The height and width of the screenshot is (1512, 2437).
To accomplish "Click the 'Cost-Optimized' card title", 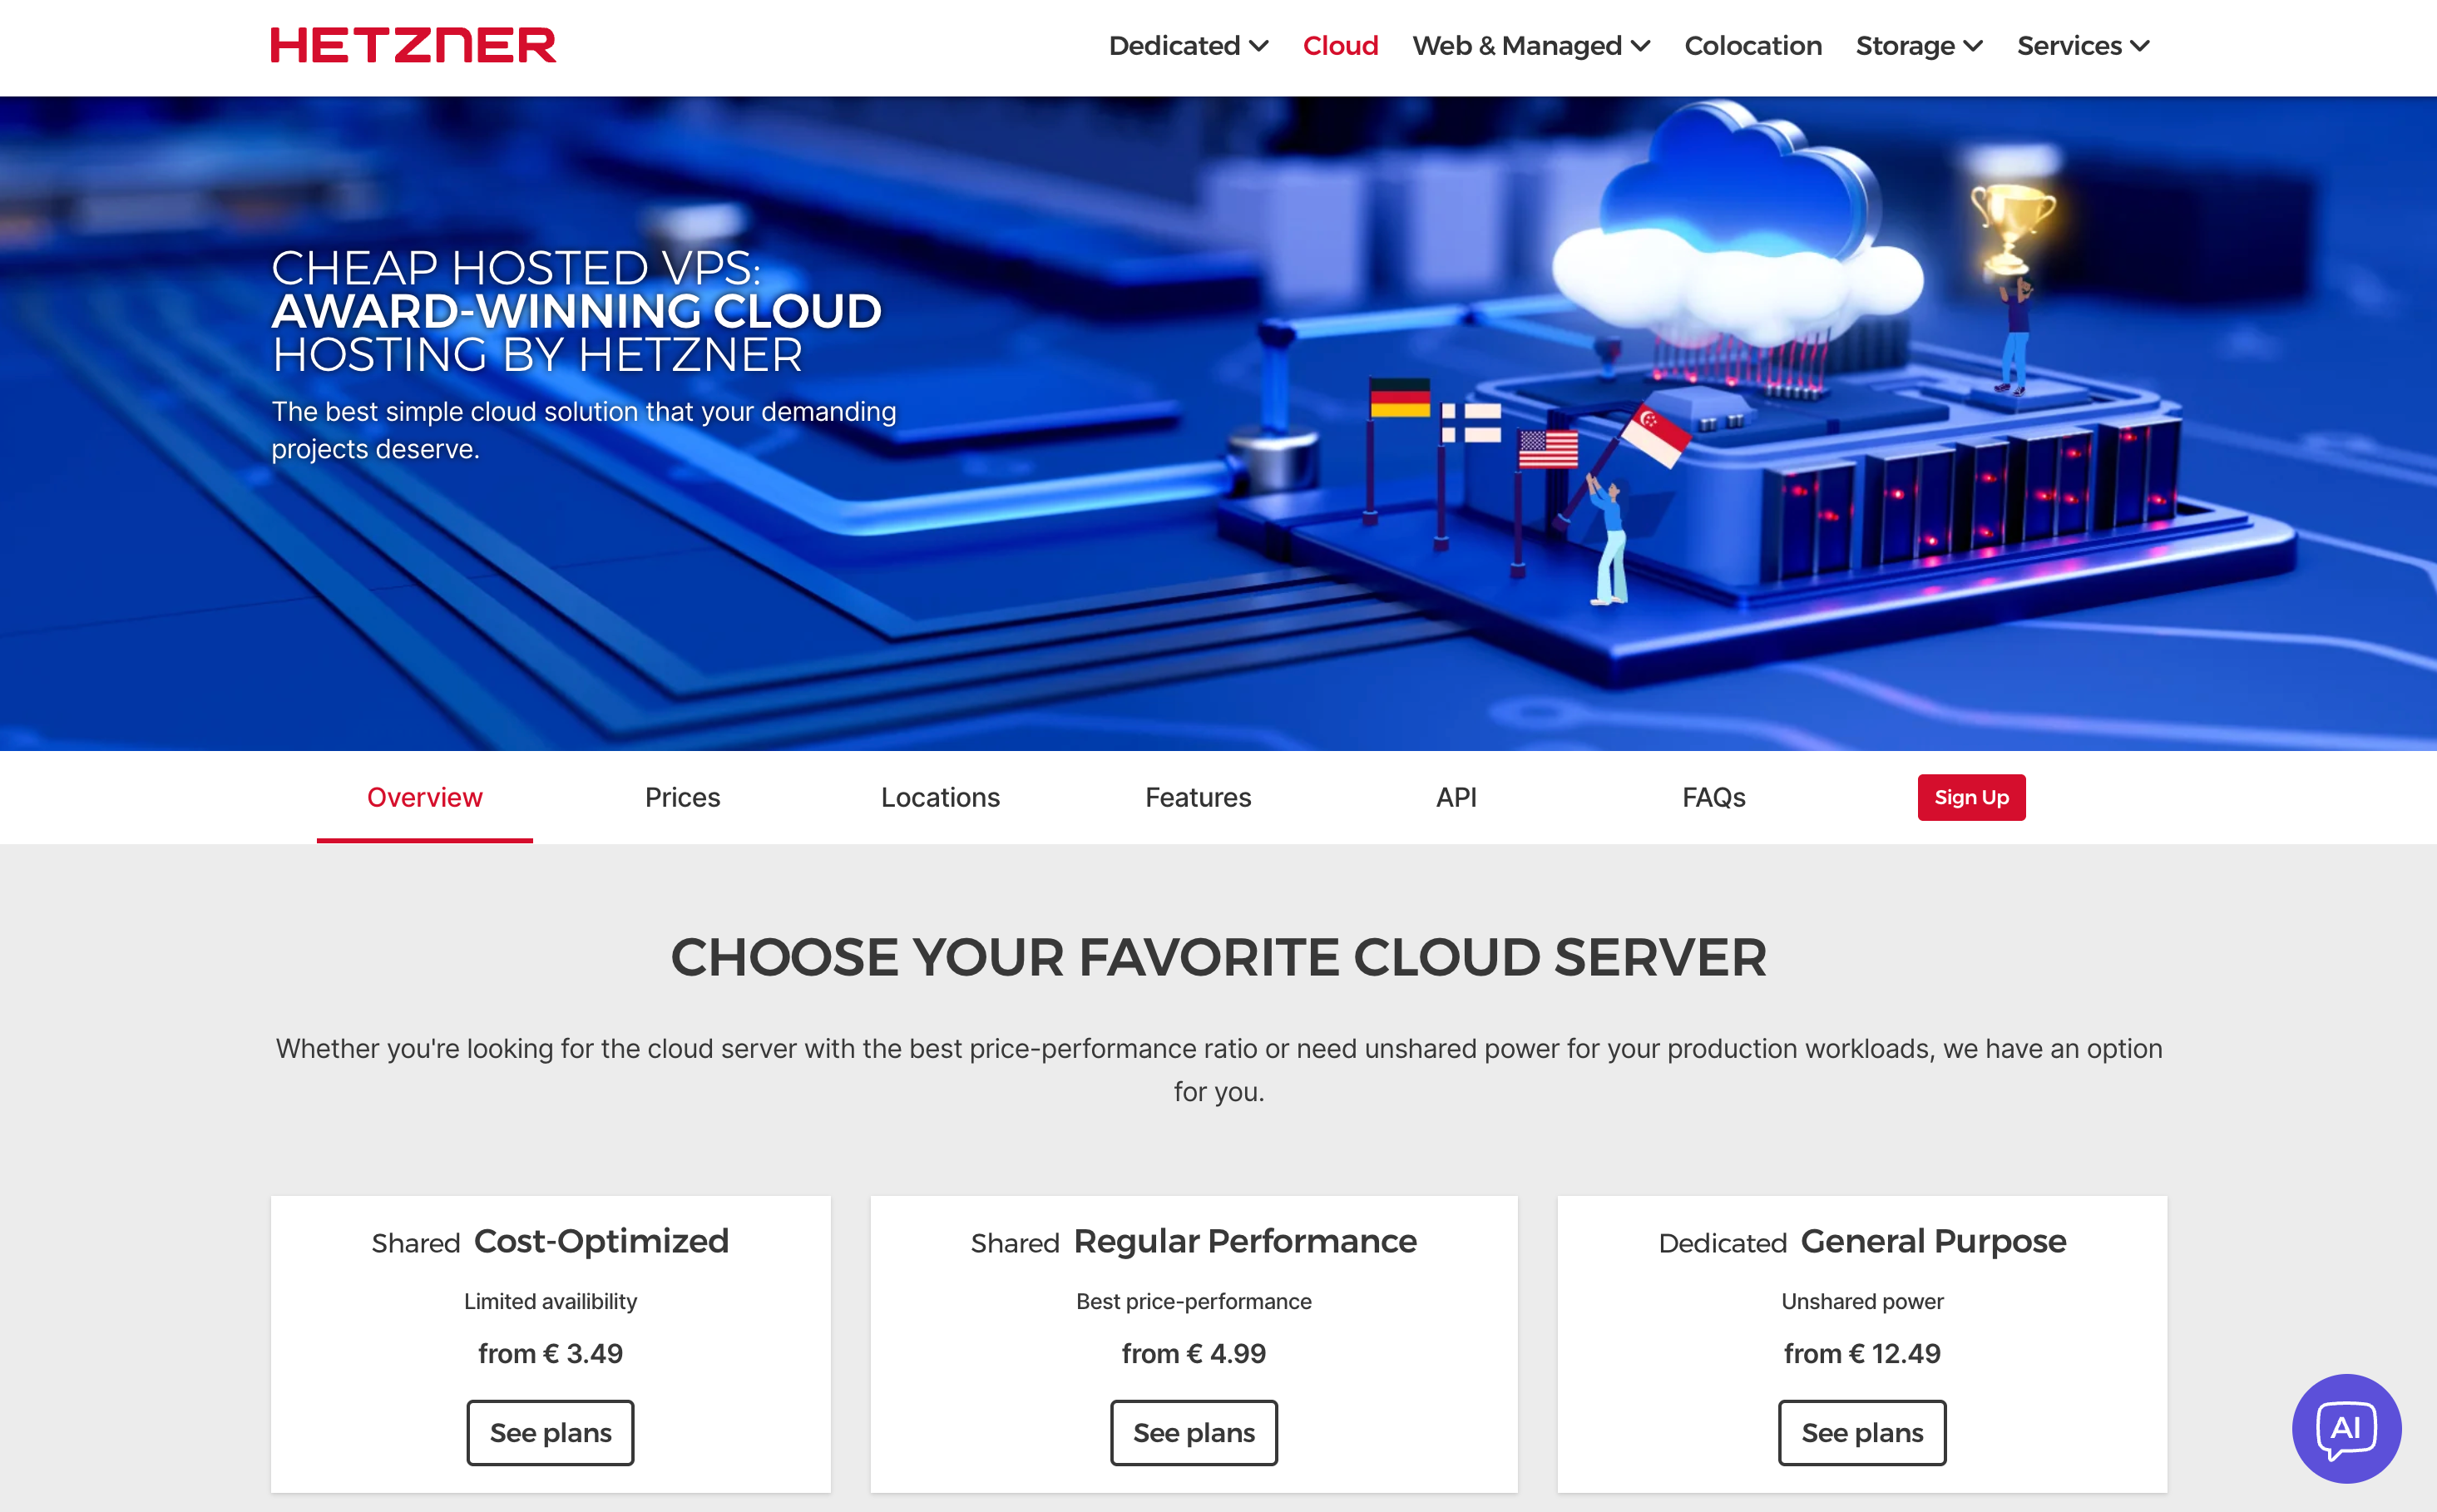I will 601,1241.
